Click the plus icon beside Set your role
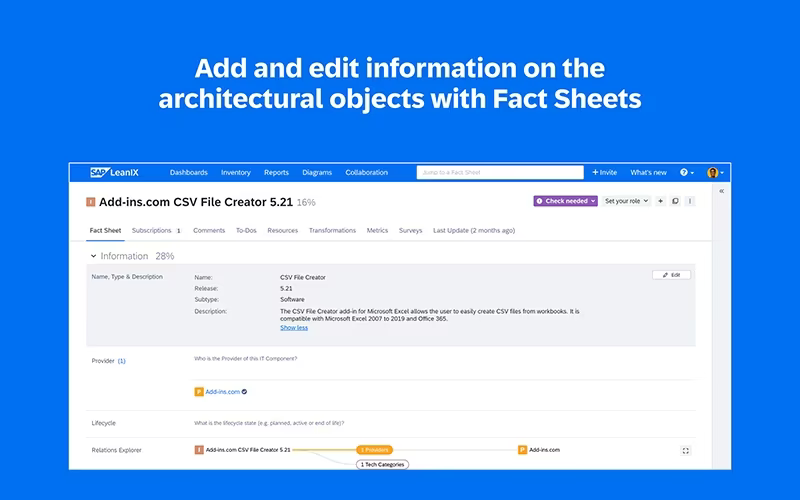 tap(660, 201)
